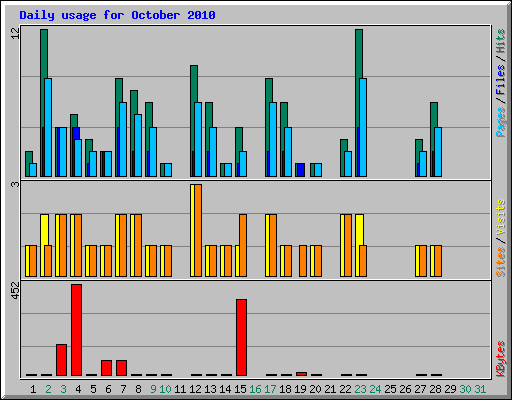Click day label '18' on the x-axis
512x400 pixels.
[x=285, y=389]
